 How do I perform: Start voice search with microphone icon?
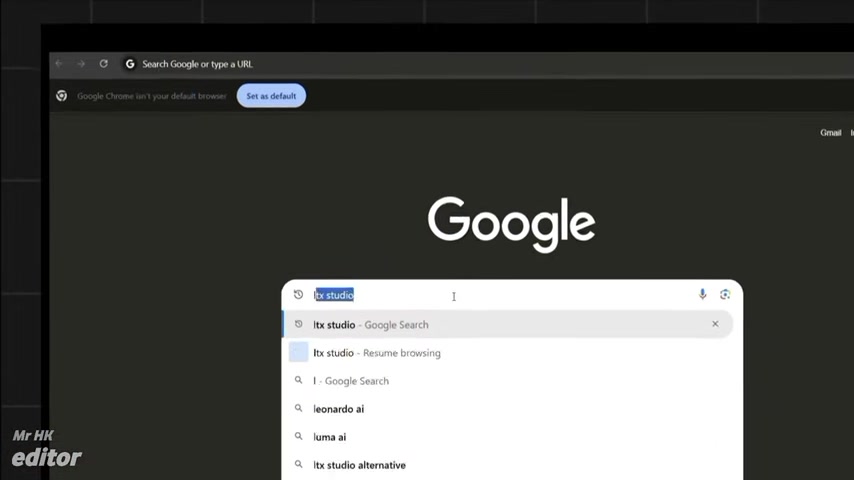pyautogui.click(x=702, y=294)
